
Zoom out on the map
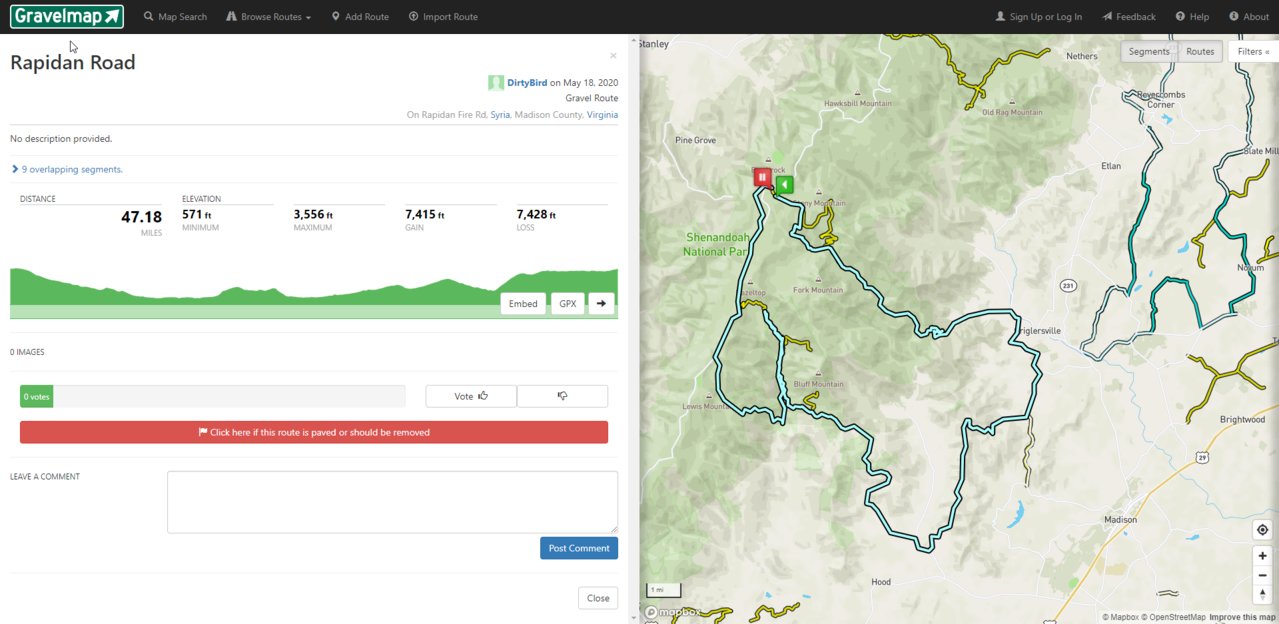pos(1262,575)
